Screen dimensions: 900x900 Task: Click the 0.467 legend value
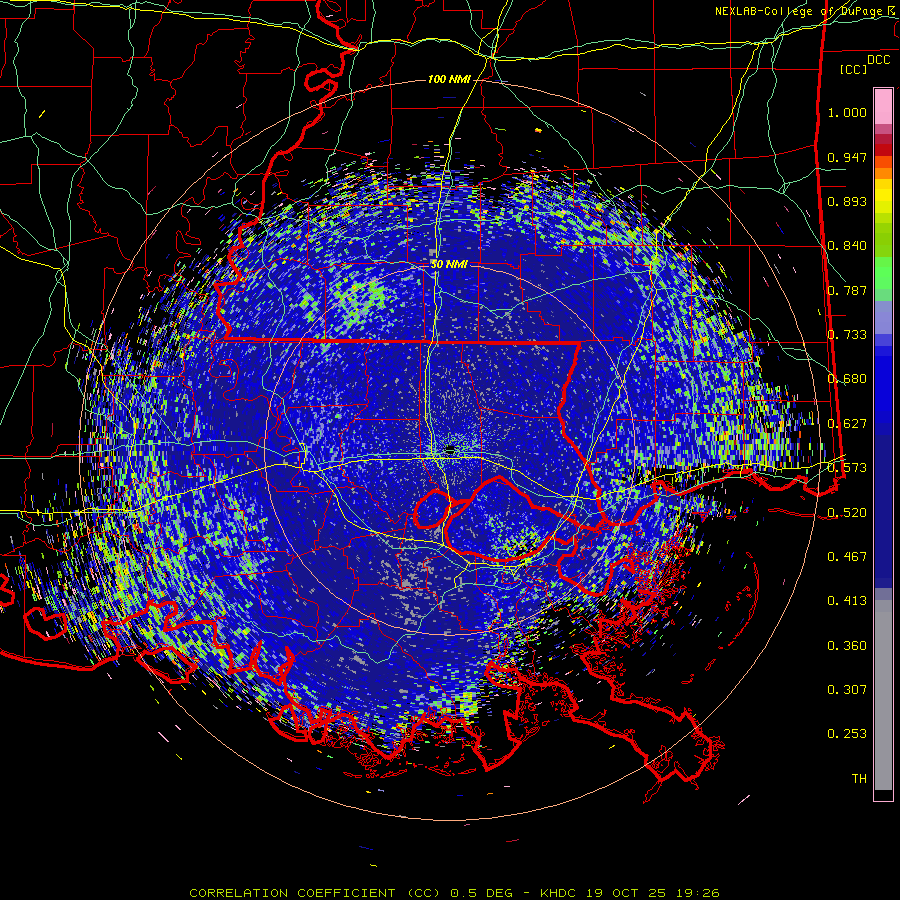click(847, 557)
